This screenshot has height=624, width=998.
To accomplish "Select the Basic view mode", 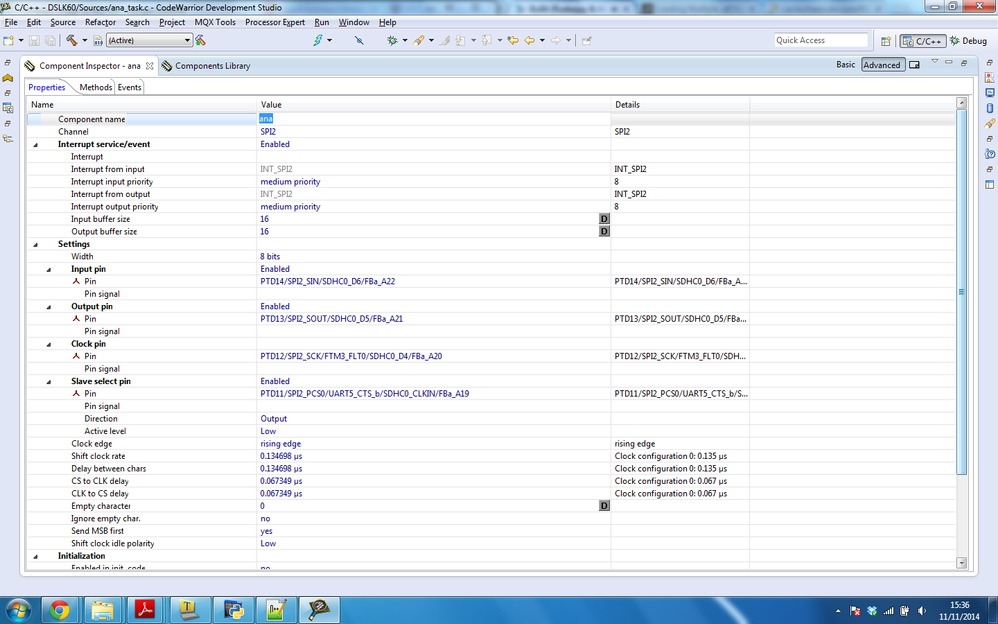I will [x=845, y=64].
